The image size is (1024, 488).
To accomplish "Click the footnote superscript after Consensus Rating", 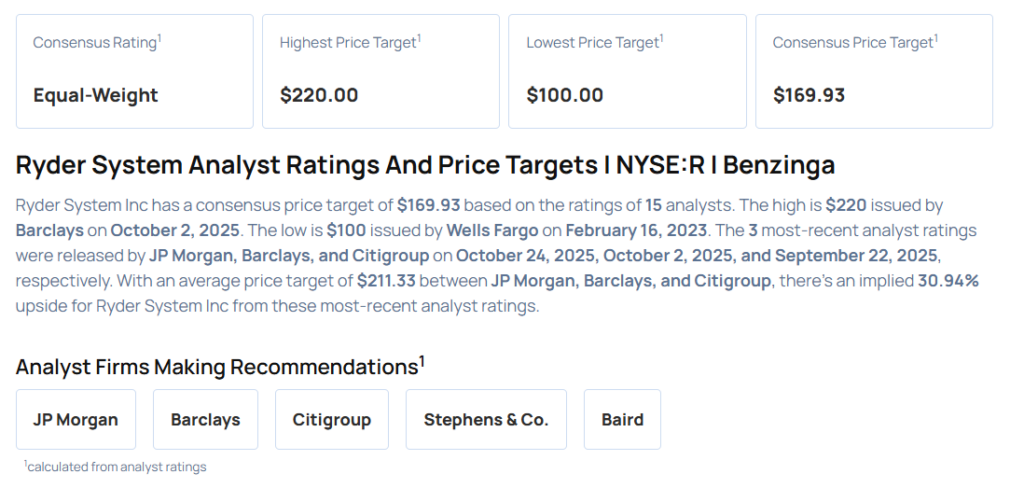I will 160,38.
